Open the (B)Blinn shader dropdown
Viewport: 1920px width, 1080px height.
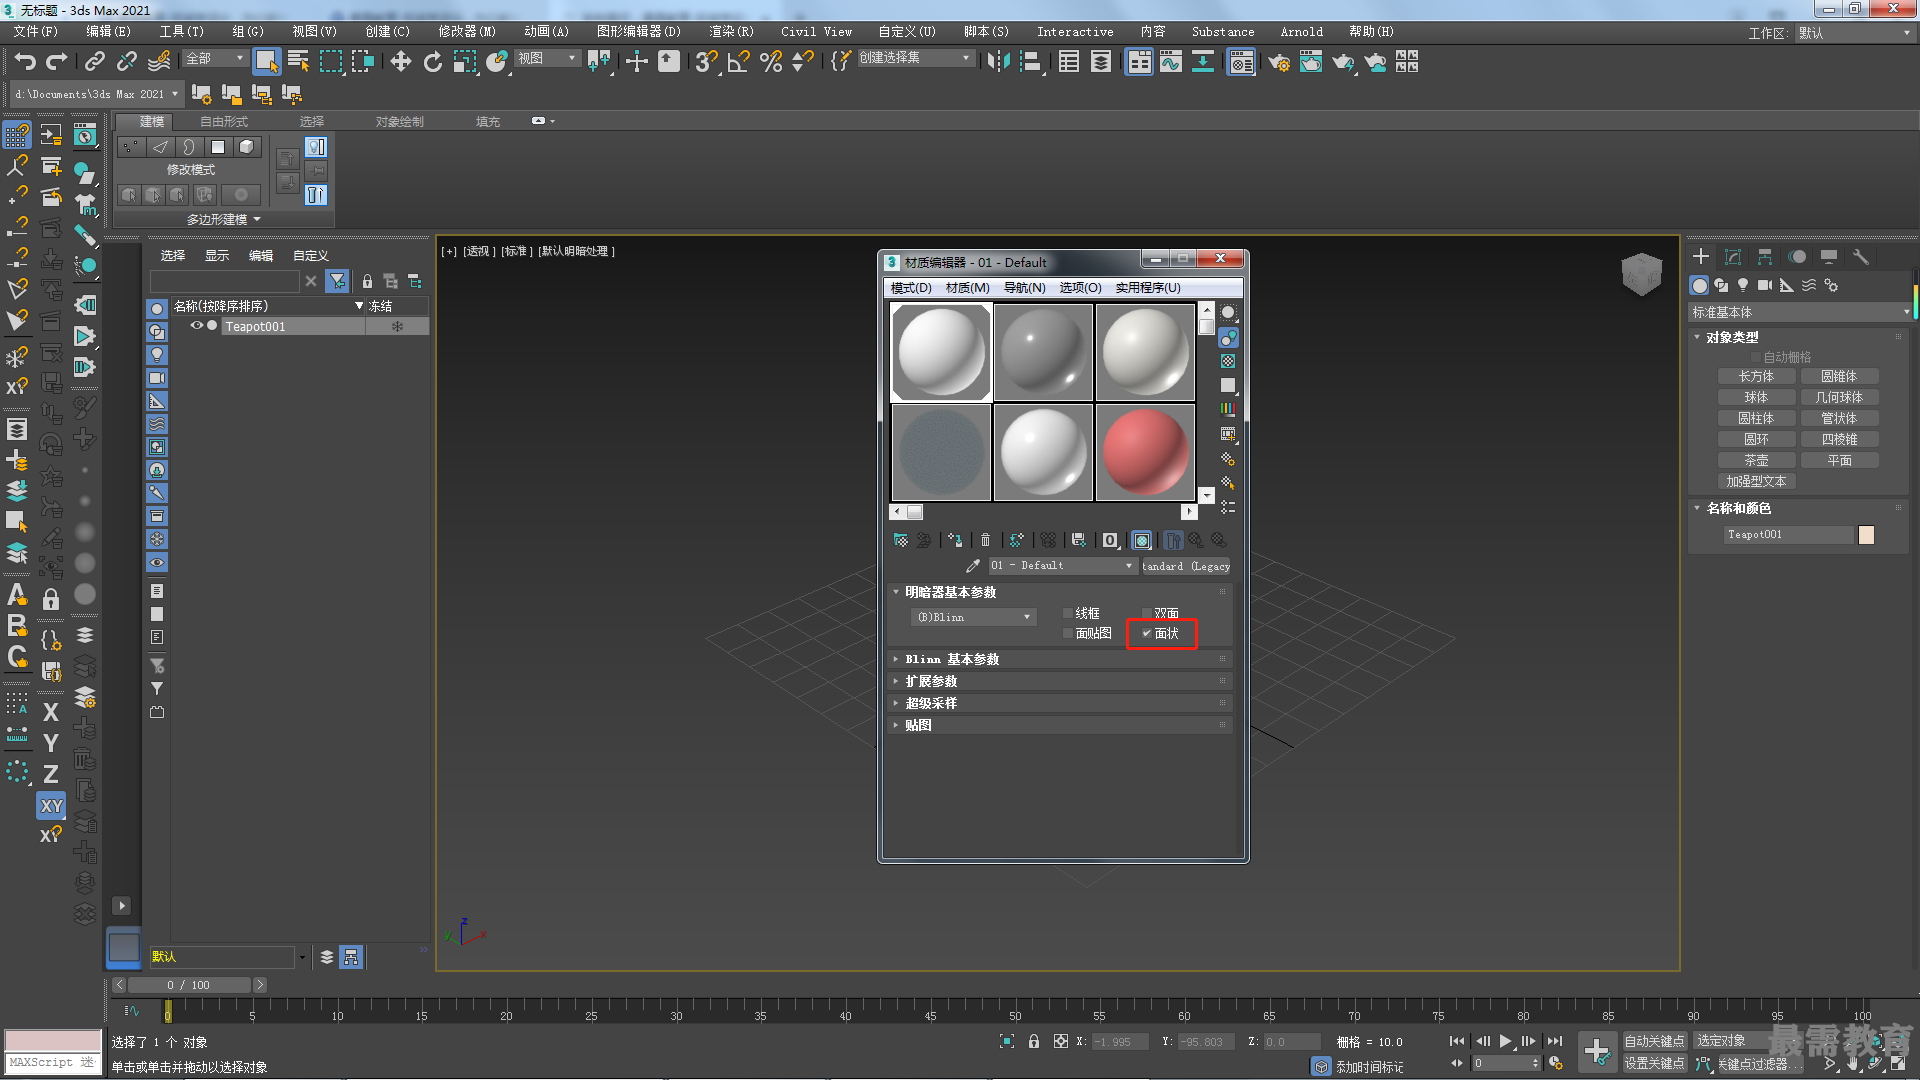tap(974, 617)
